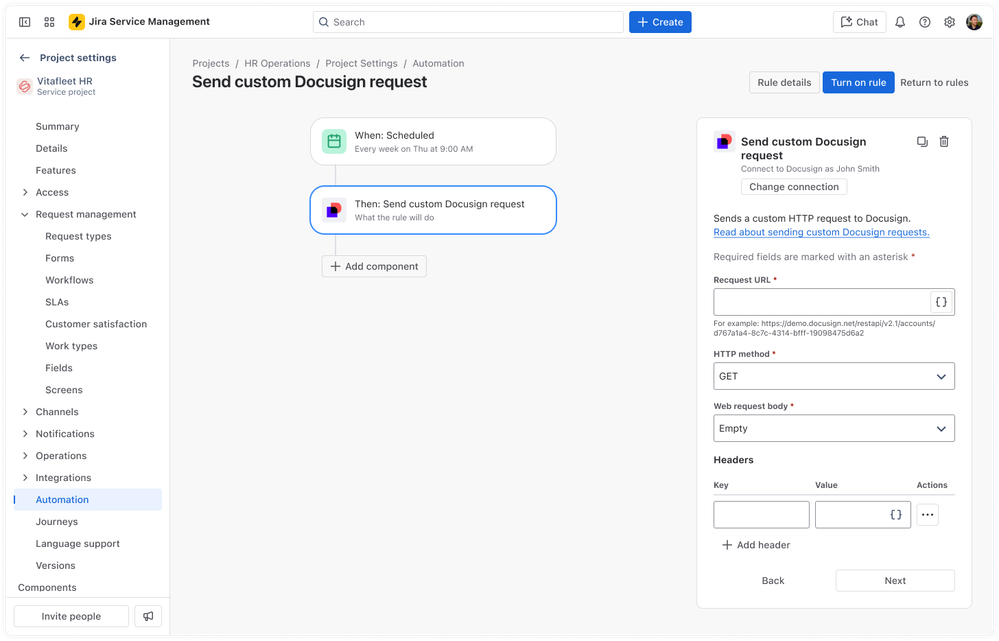
Task: Open the Web request body Empty dropdown
Action: (x=833, y=428)
